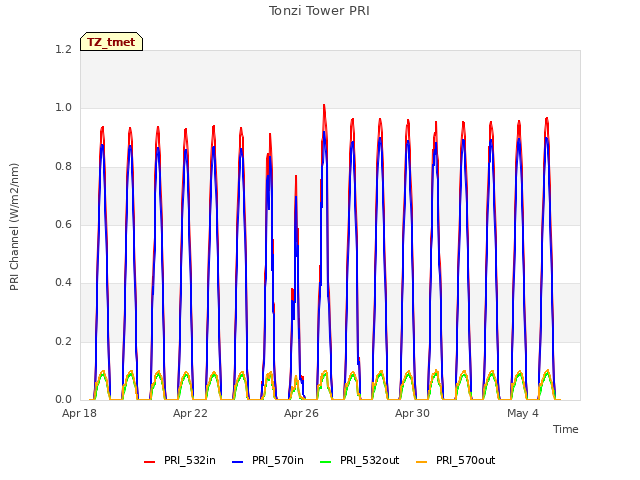Click the red PRI_532in legend swatch

(149, 462)
